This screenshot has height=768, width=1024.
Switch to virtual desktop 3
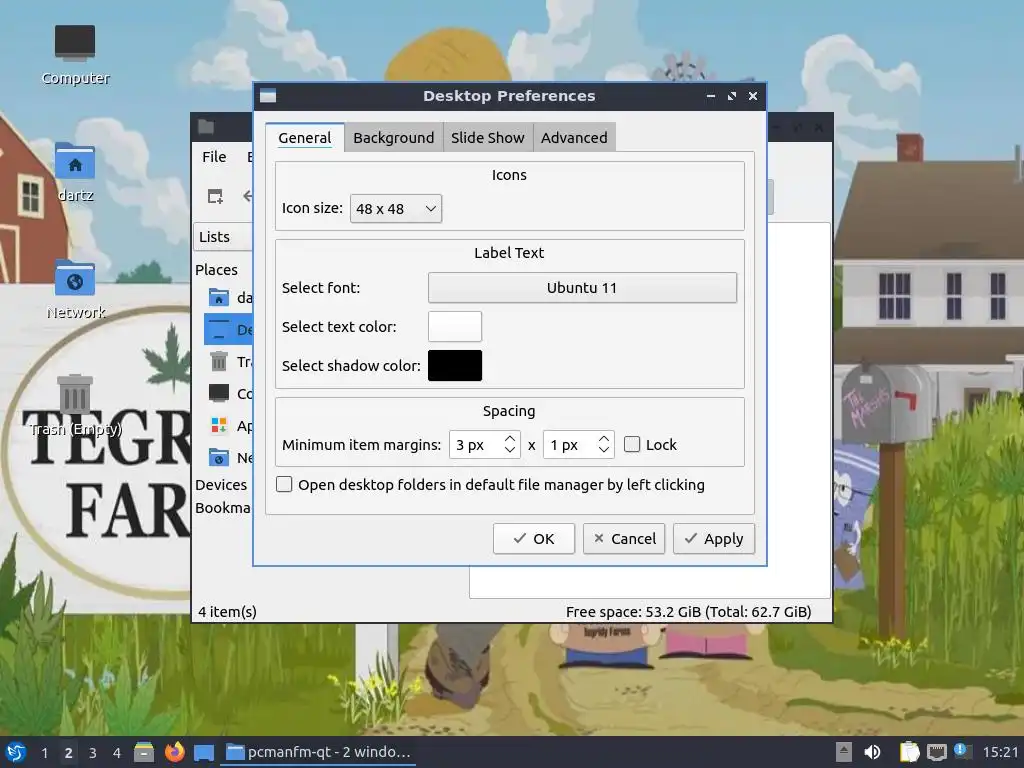(x=93, y=752)
